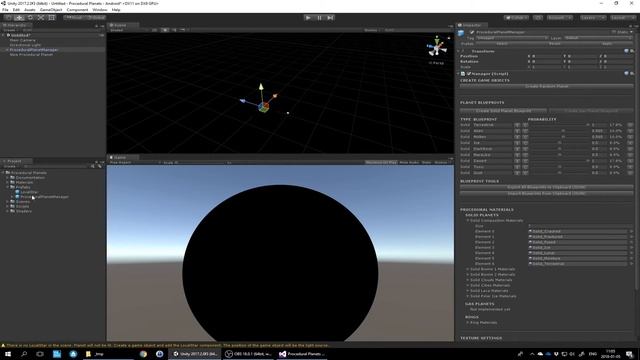This screenshot has width=640, height=360.
Task: Click edit icon for Ice blueprint
Action: click(518, 143)
